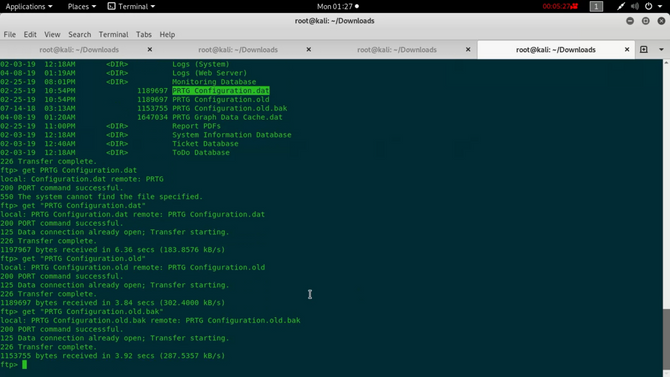This screenshot has height=377, width=670.
Task: Click the ftp prompt cursor at bottom
Action: (24, 365)
